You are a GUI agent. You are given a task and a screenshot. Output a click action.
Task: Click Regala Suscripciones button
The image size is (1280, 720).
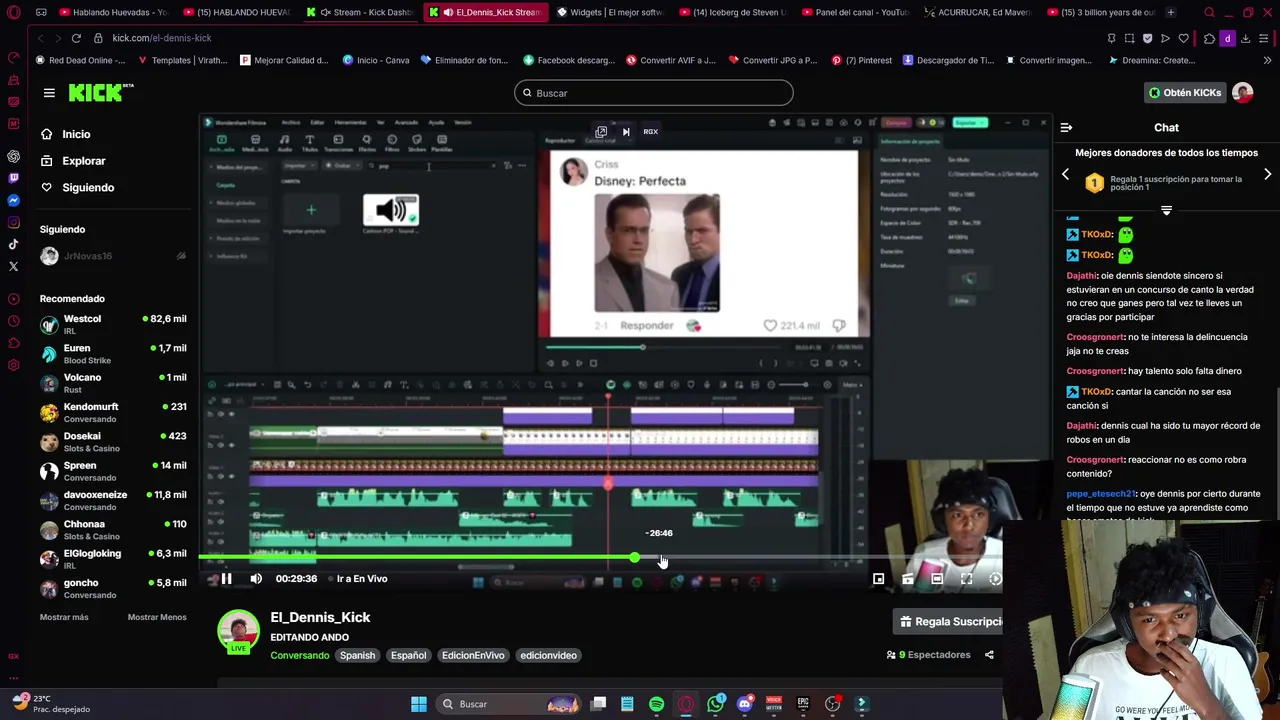tap(948, 622)
